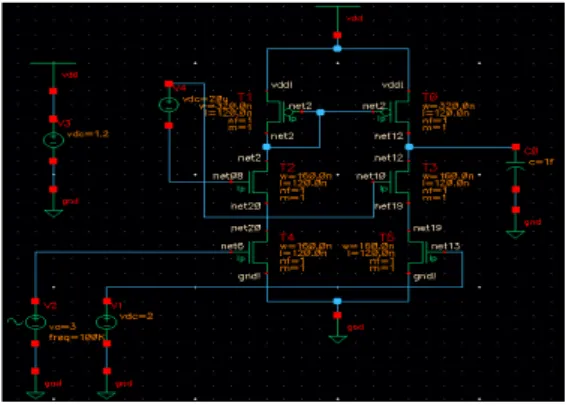Click the net12 output wire junction
The width and height of the screenshot is (566, 406).
coord(409,147)
